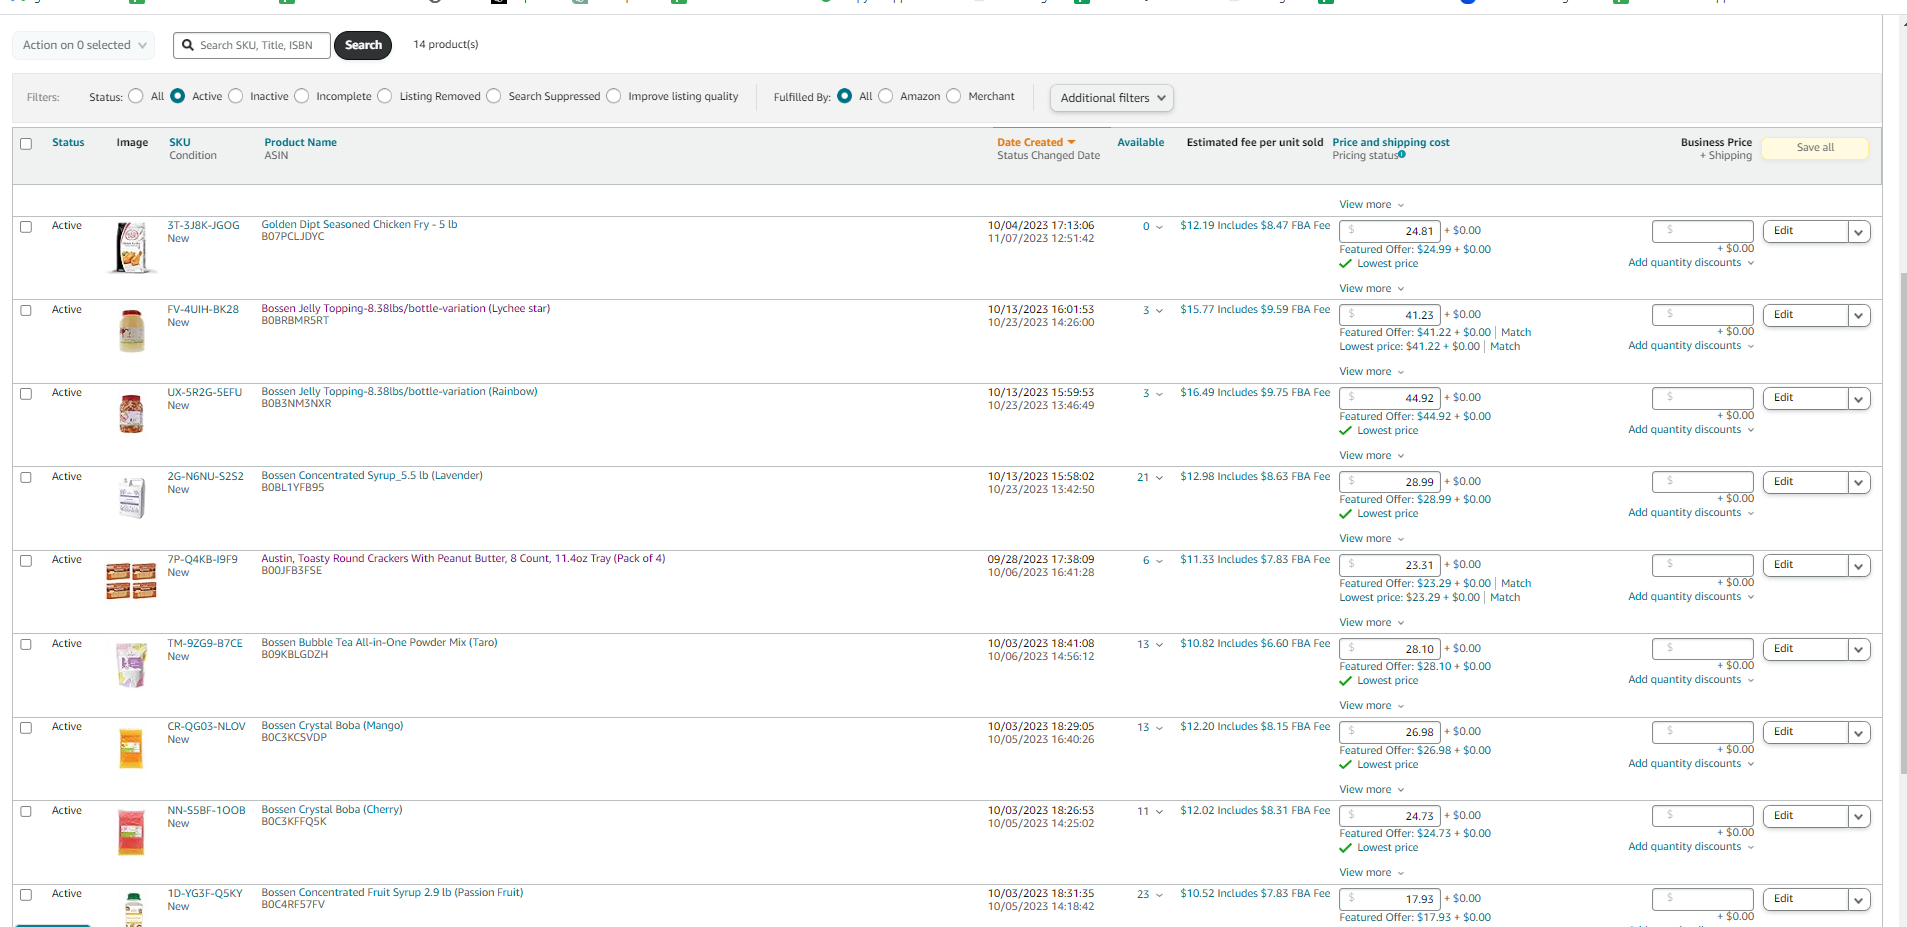Sort by Price and shipping cost header
The width and height of the screenshot is (1907, 927).
[x=1391, y=143]
